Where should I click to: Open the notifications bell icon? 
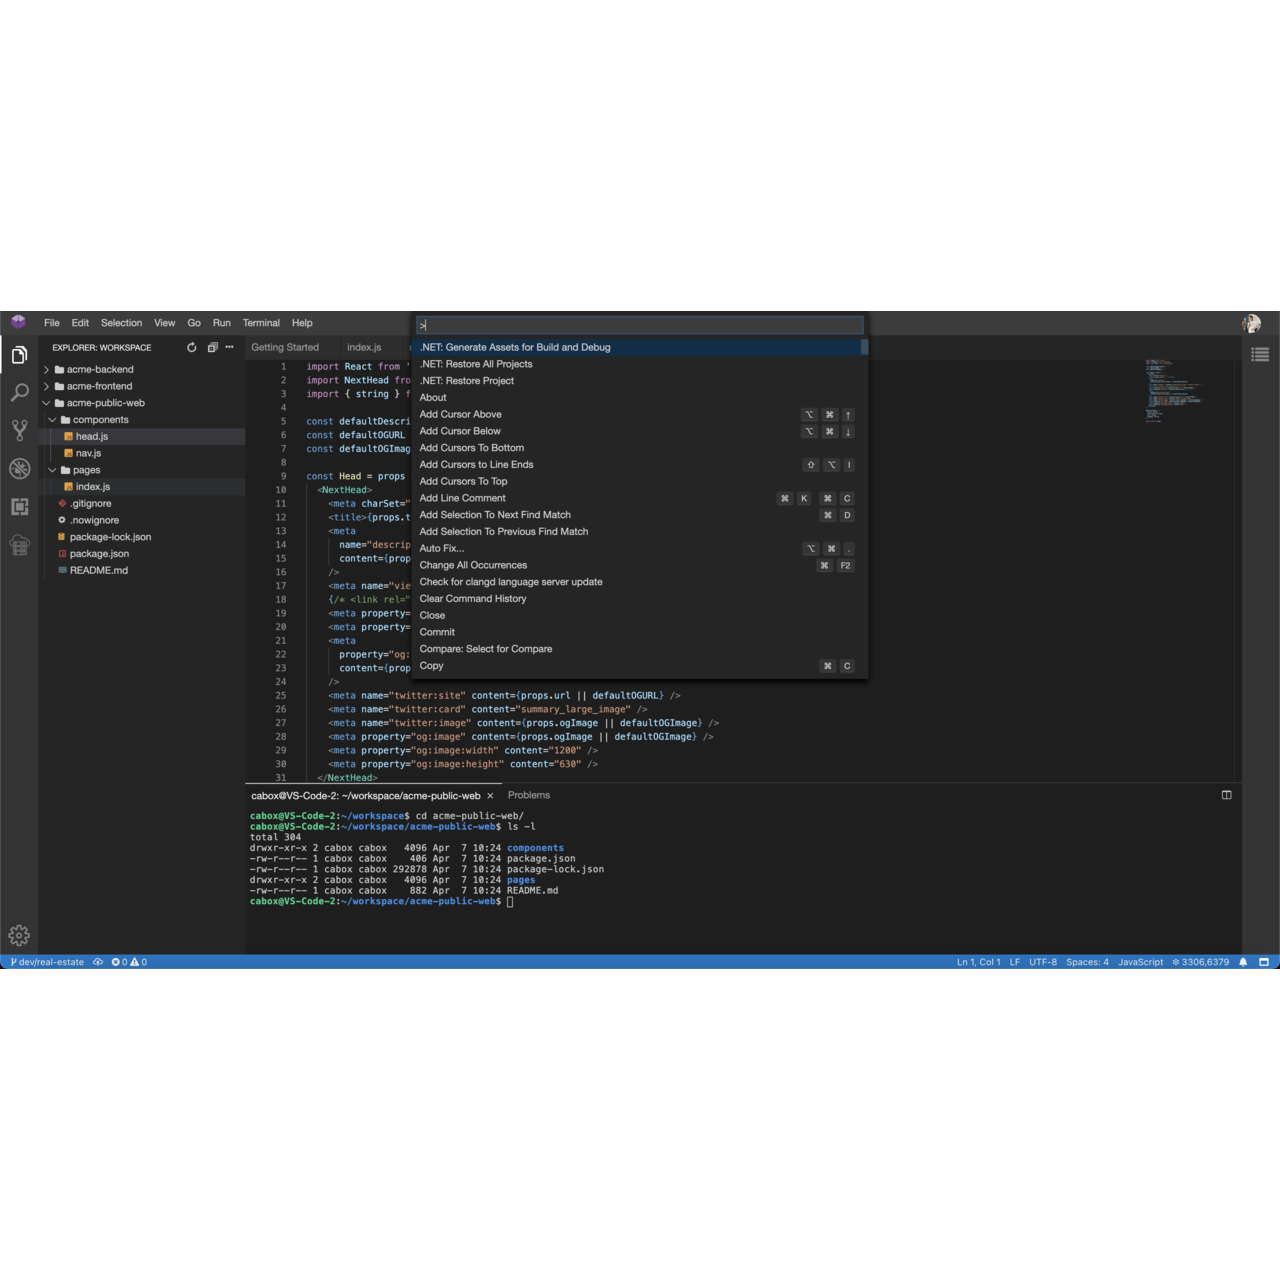[1242, 962]
